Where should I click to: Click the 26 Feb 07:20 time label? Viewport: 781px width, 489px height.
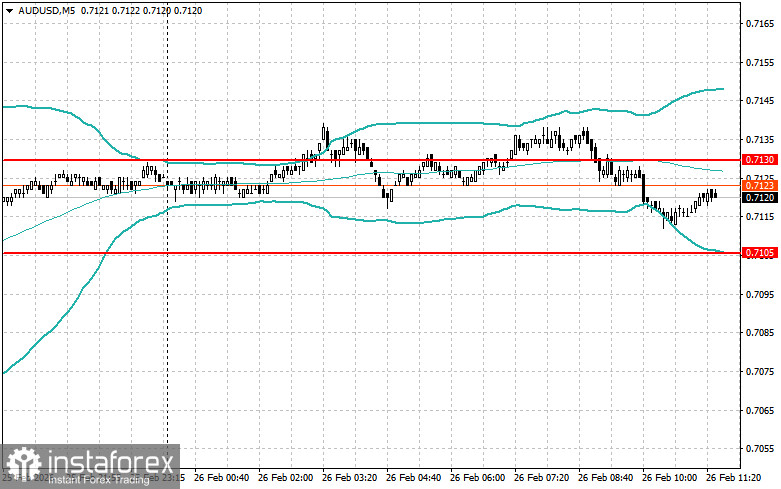(x=541, y=478)
